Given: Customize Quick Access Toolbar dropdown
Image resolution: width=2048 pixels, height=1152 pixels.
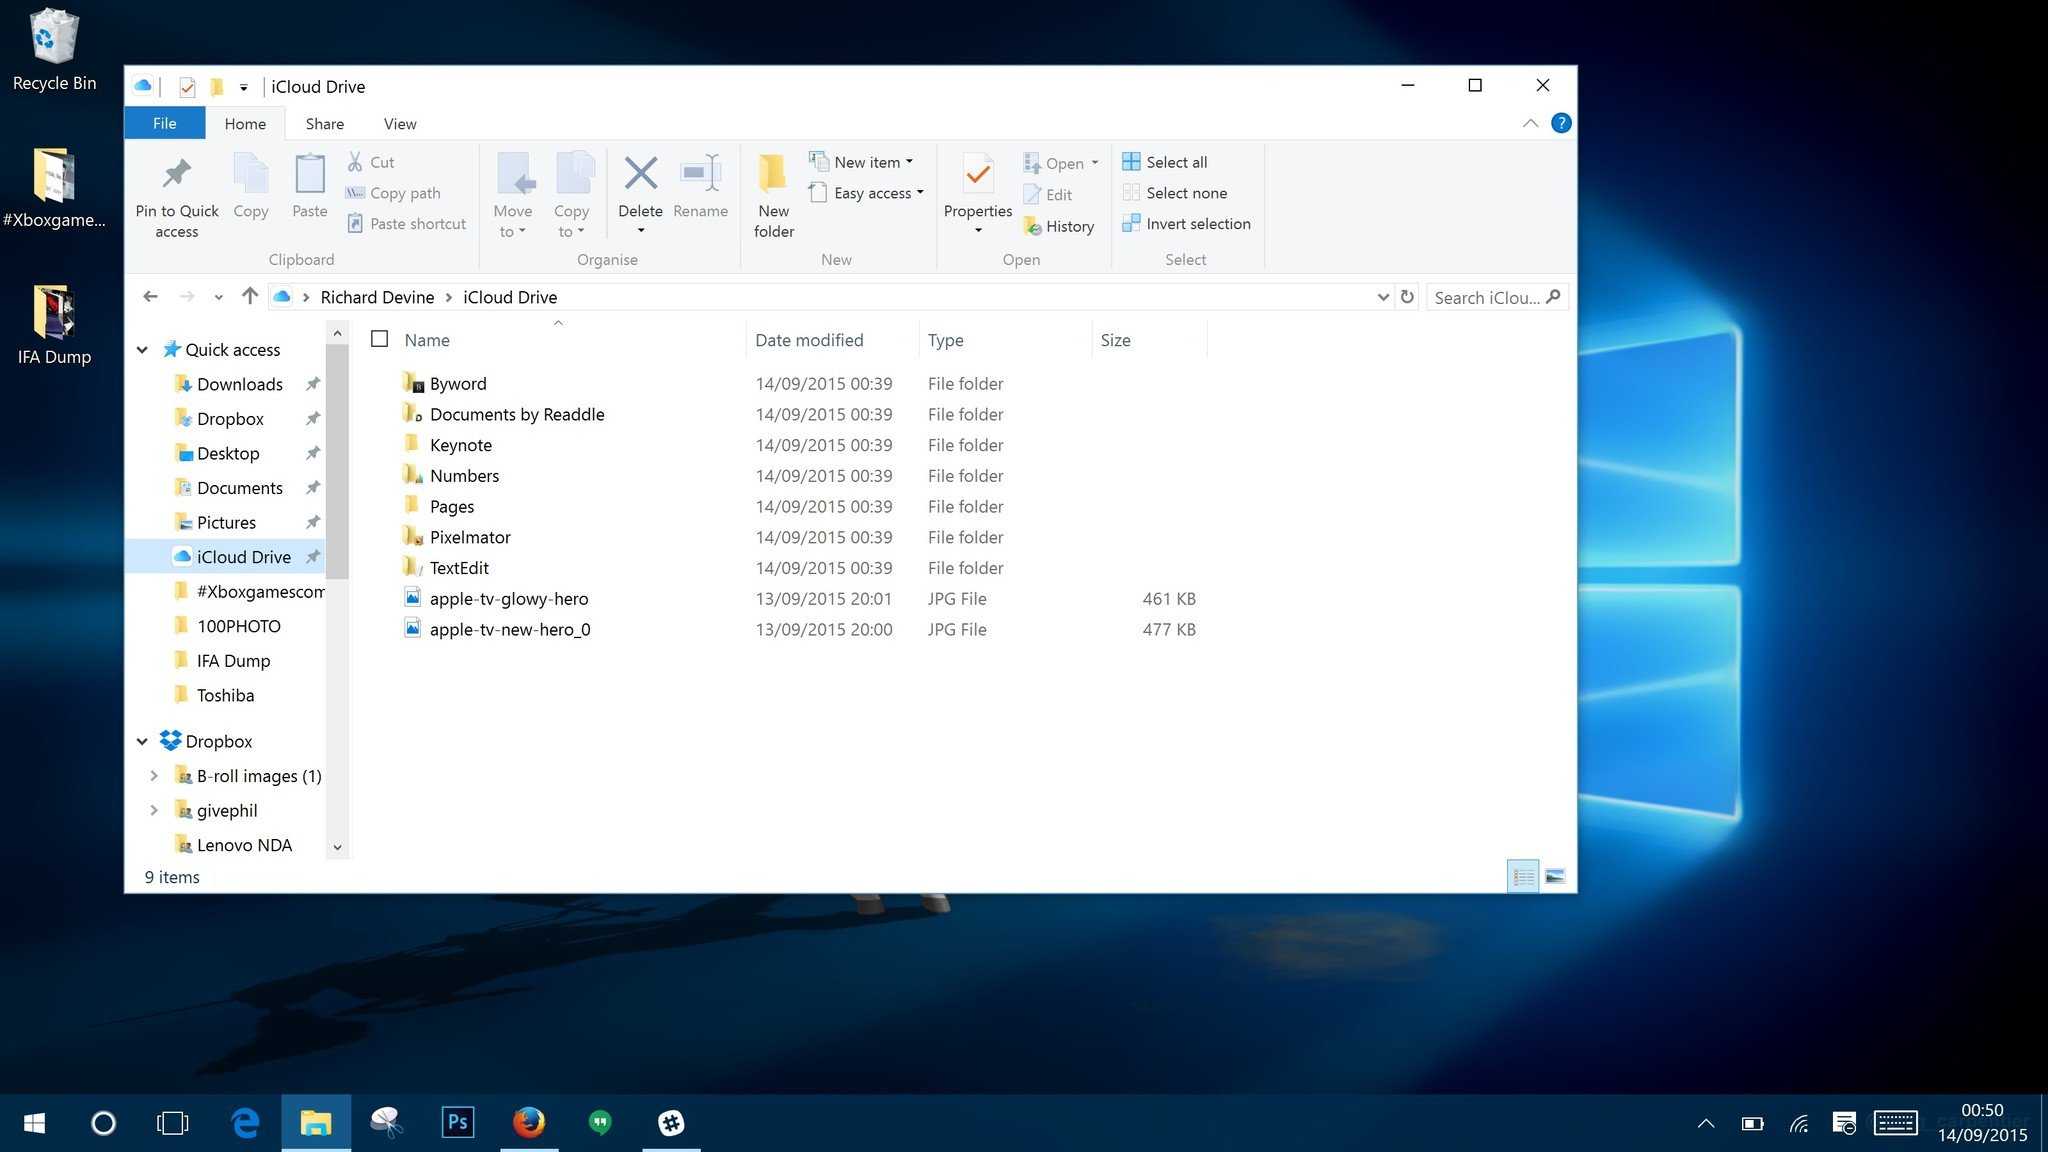Looking at the screenshot, I should pyautogui.click(x=243, y=87).
